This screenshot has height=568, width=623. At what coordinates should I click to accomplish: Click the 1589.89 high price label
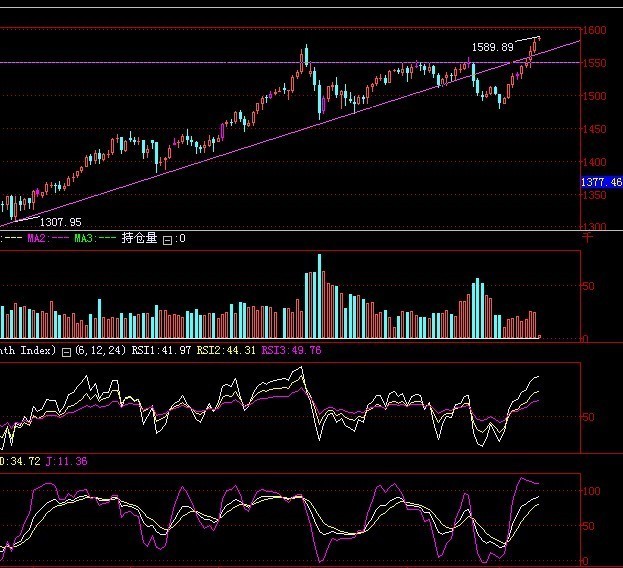(x=492, y=47)
